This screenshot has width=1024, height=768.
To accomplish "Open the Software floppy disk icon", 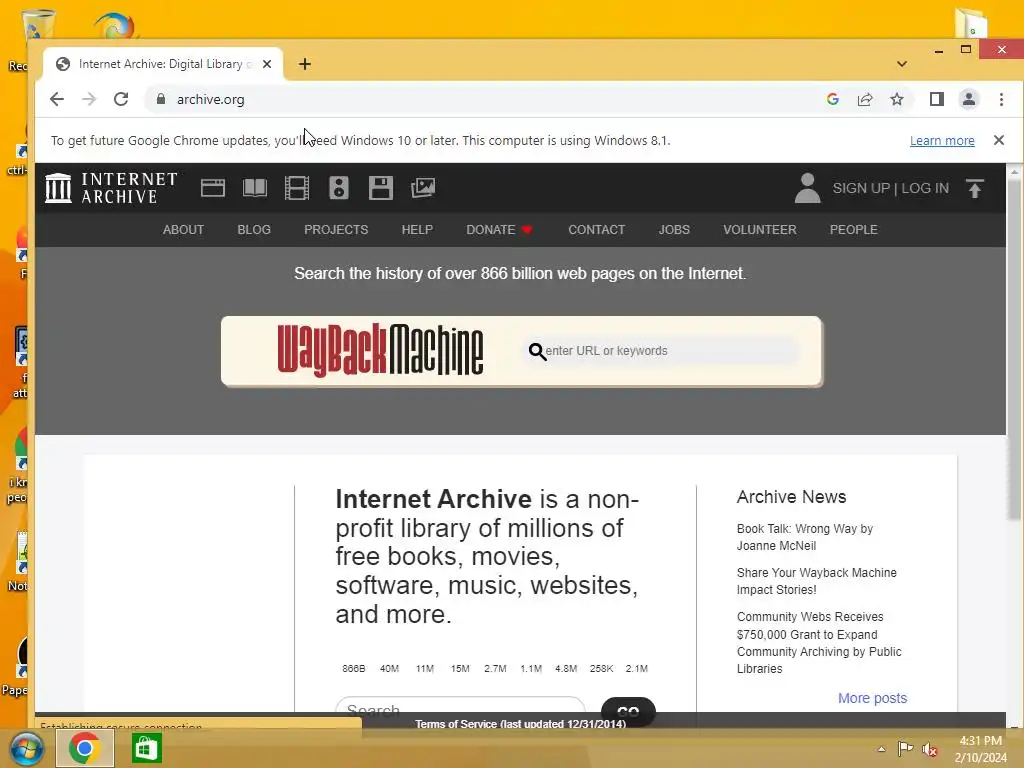I will tap(381, 188).
